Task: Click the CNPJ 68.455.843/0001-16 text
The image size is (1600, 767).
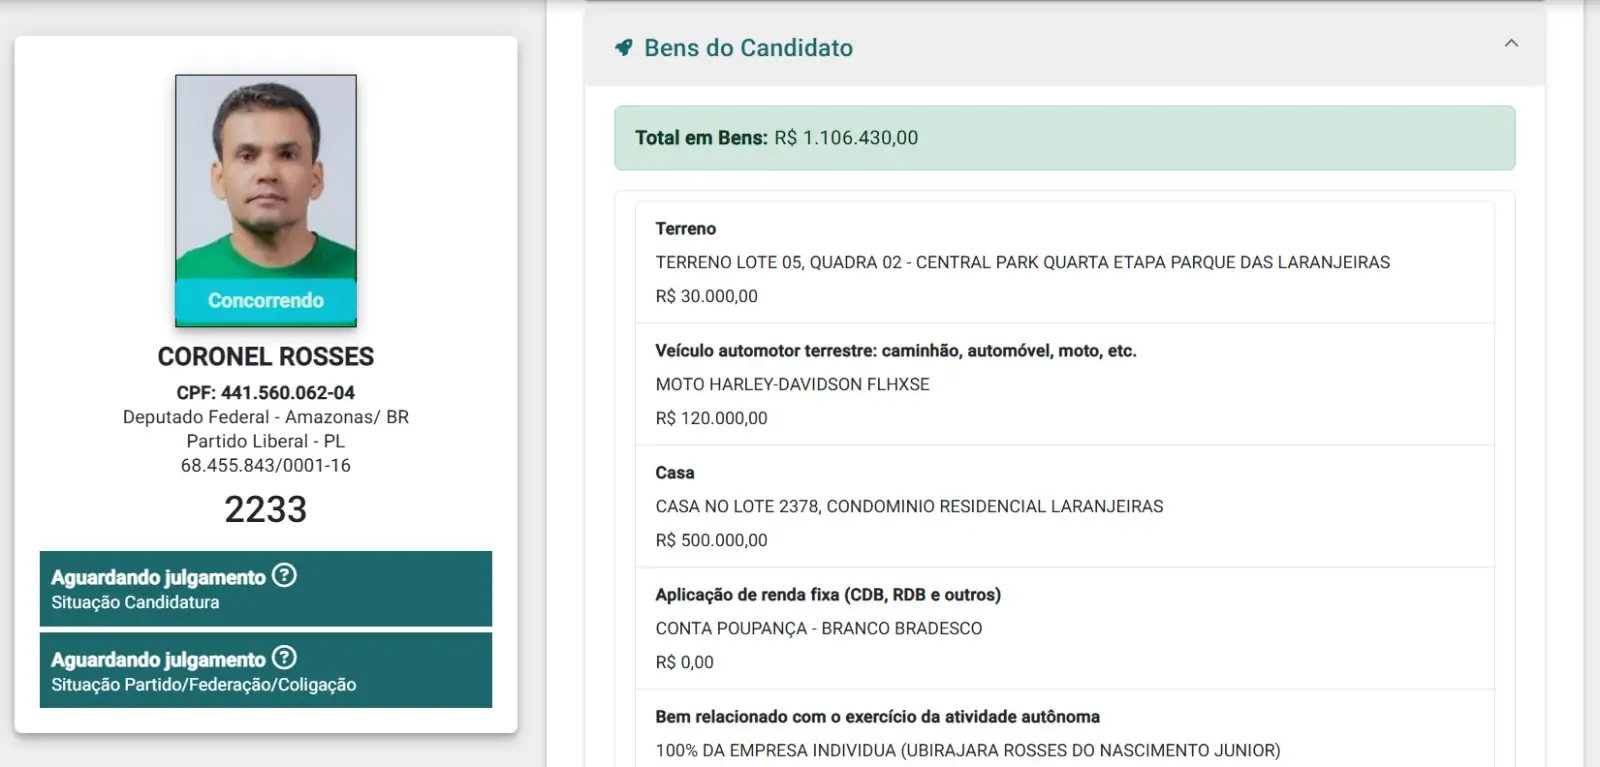Action: (266, 465)
